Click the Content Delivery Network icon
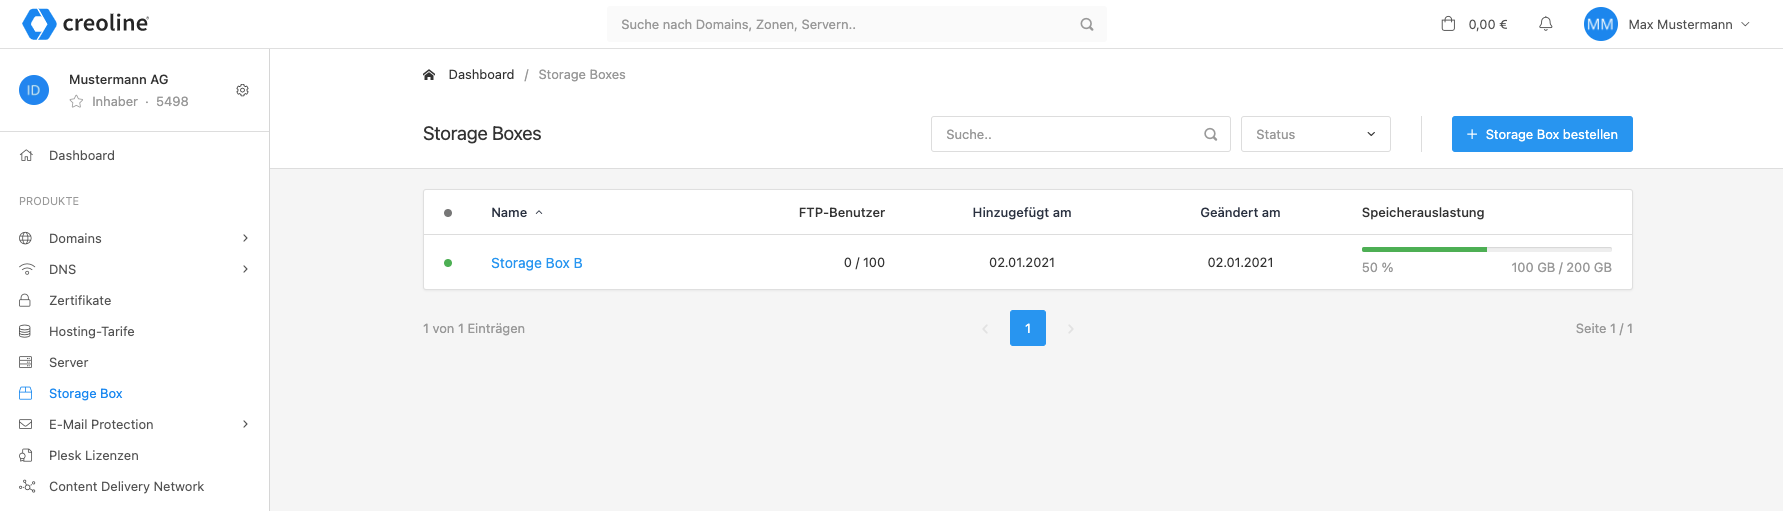Viewport: 1783px width, 511px height. tap(27, 486)
